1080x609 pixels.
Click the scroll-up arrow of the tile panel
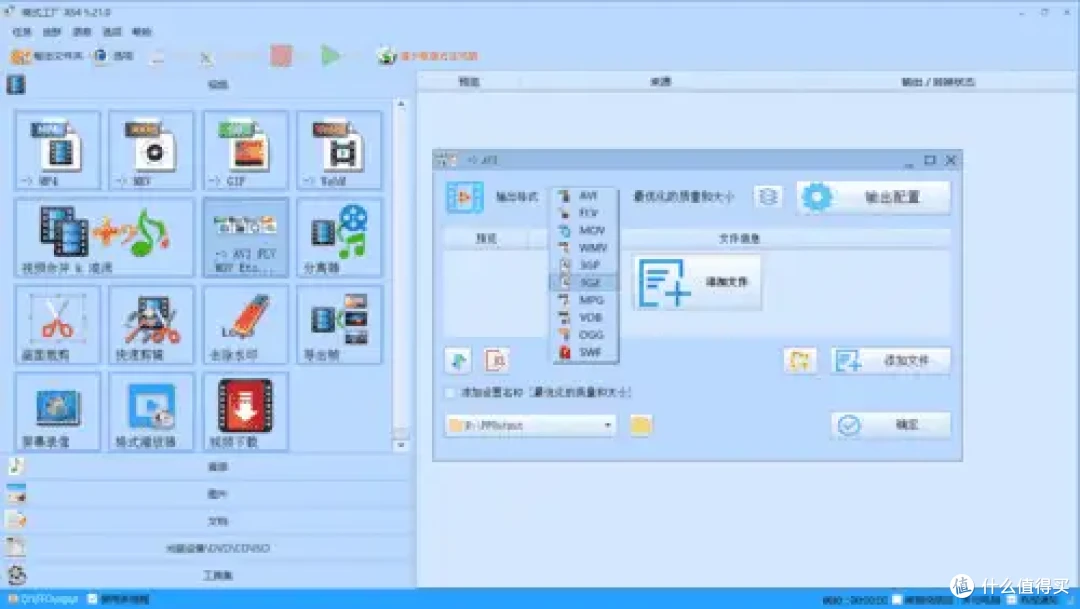(x=401, y=105)
